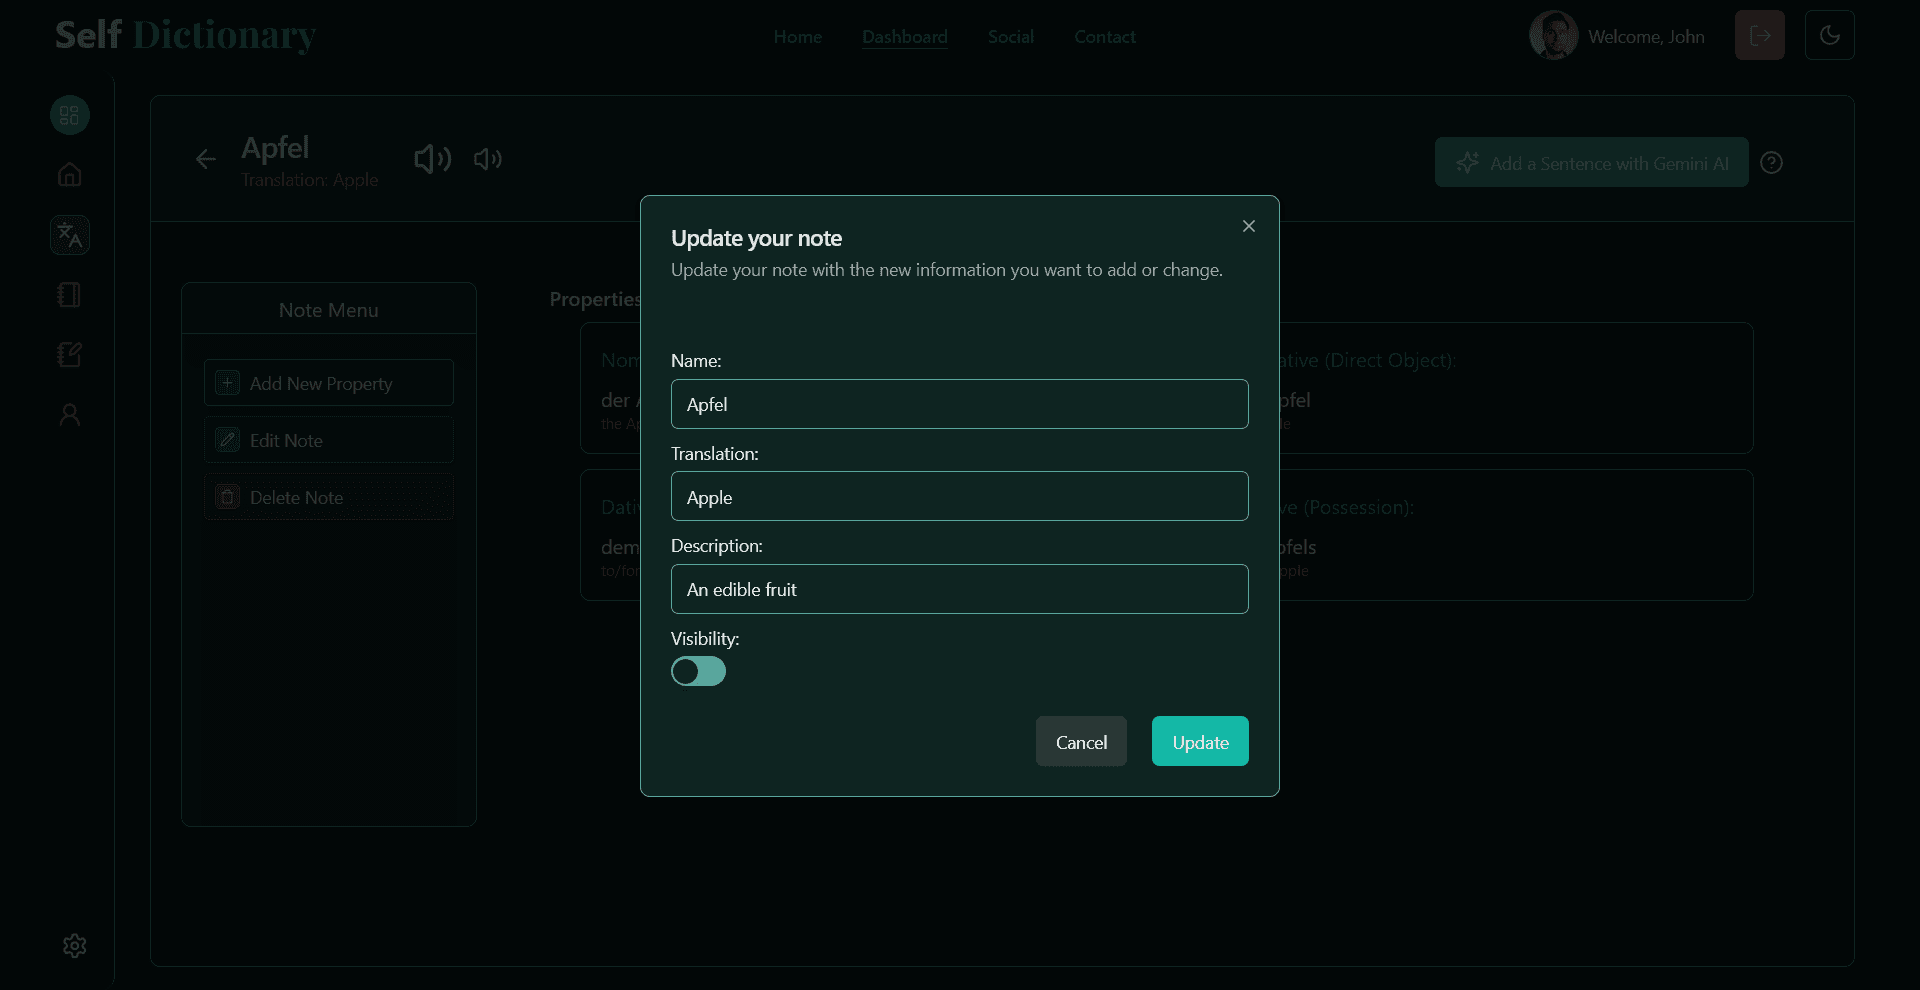Toggle dark mode moon button
This screenshot has height=990, width=1920.
click(x=1829, y=36)
